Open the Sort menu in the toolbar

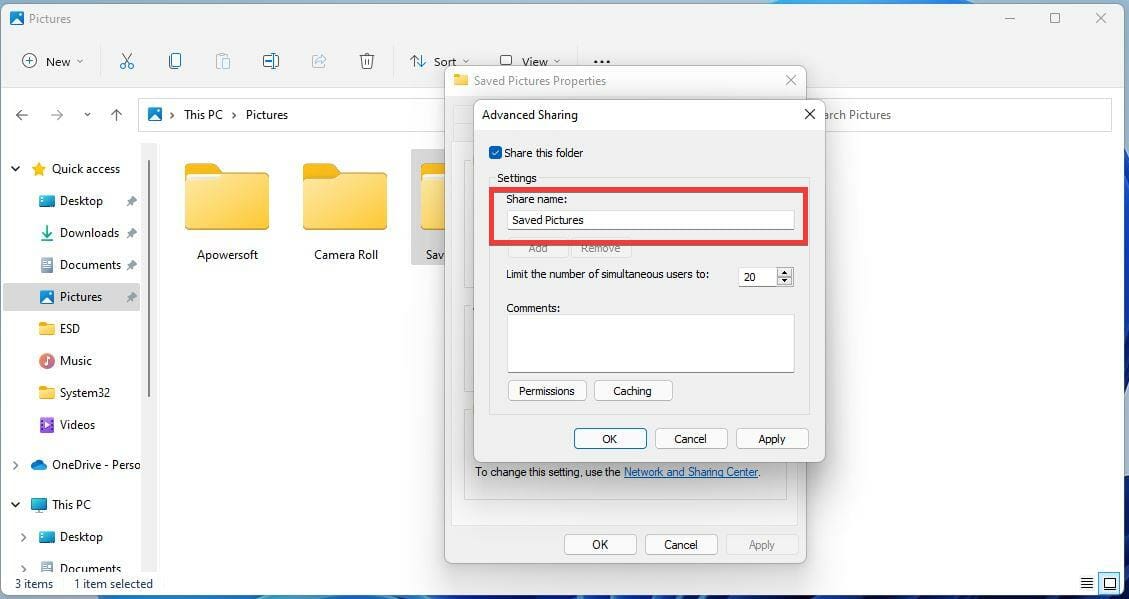439,61
